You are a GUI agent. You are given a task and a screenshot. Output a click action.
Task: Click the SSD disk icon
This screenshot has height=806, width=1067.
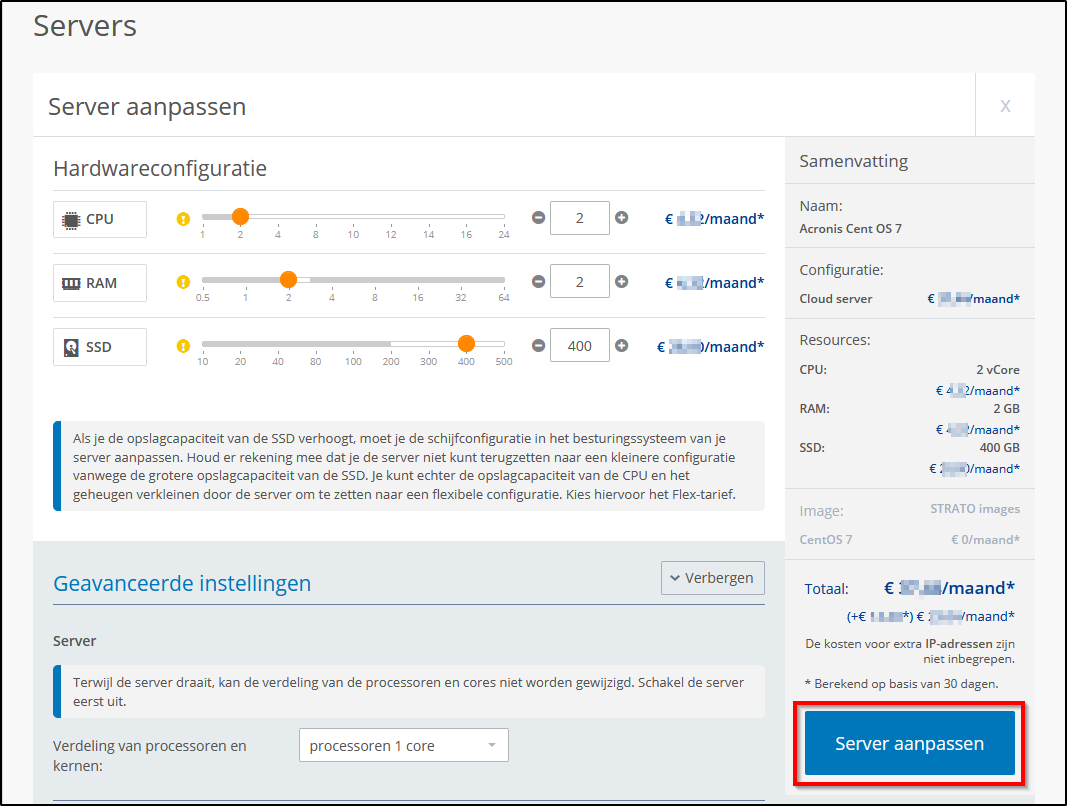pyautogui.click(x=71, y=347)
